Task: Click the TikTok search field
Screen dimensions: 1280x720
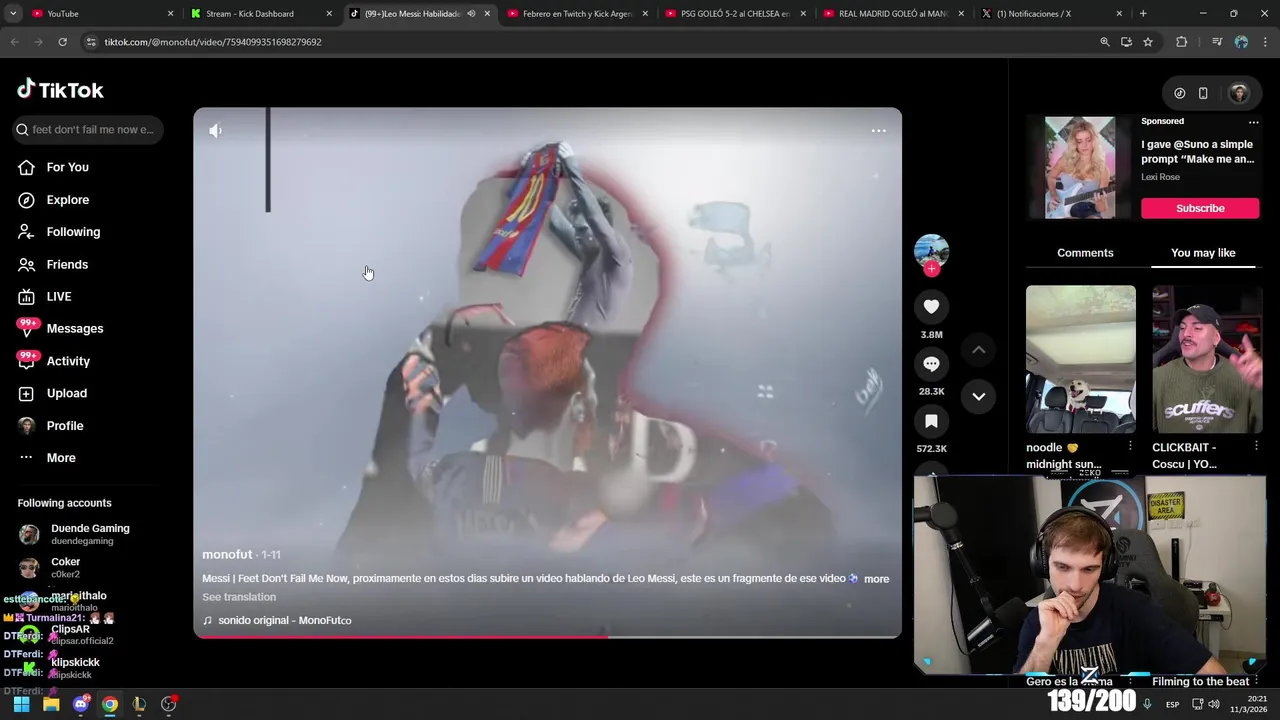Action: tap(88, 129)
